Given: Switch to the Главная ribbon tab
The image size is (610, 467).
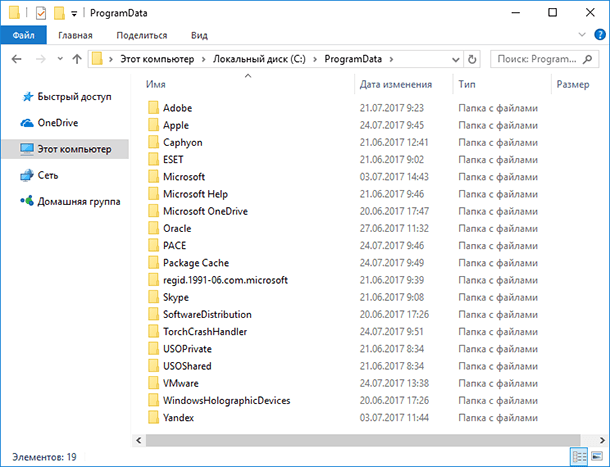Looking at the screenshot, I should [x=75, y=35].
